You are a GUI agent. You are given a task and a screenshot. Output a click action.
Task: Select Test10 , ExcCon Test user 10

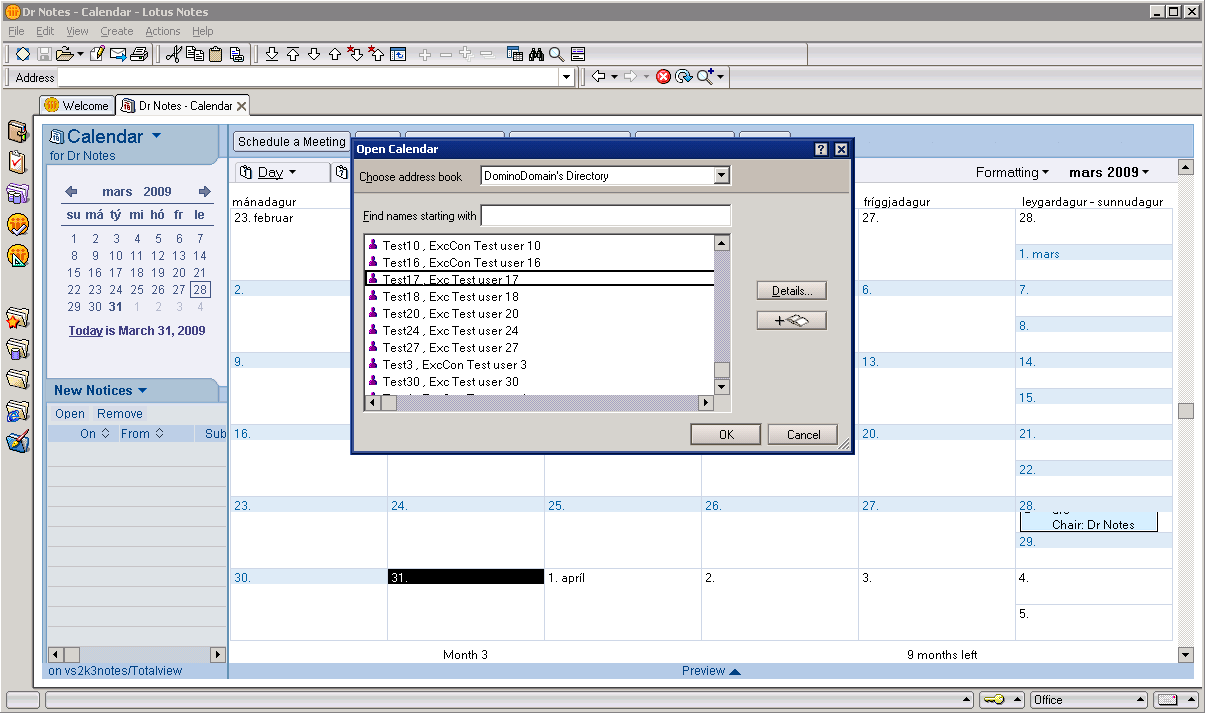[540, 246]
